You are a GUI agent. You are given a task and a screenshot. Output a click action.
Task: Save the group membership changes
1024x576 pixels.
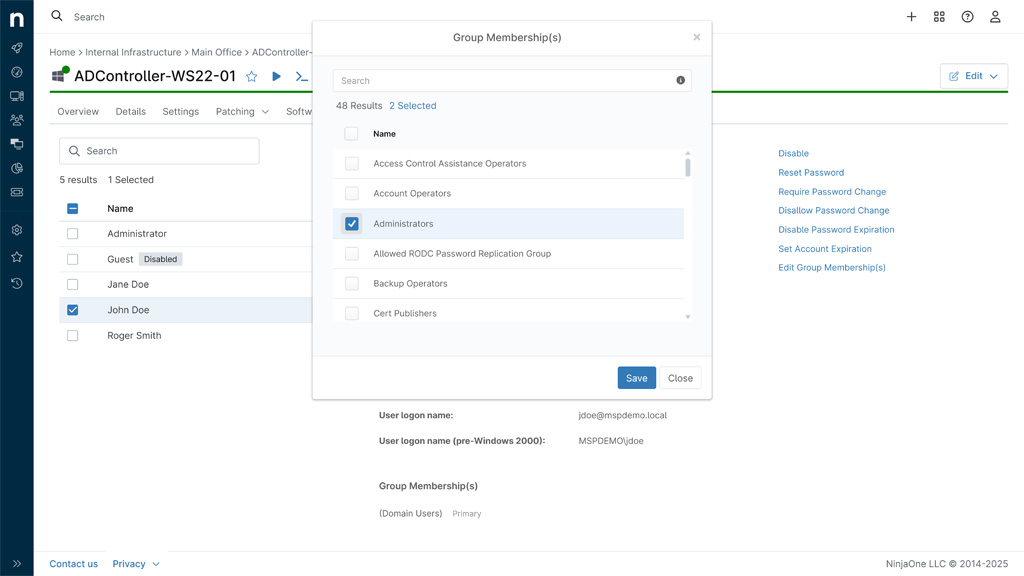point(637,378)
